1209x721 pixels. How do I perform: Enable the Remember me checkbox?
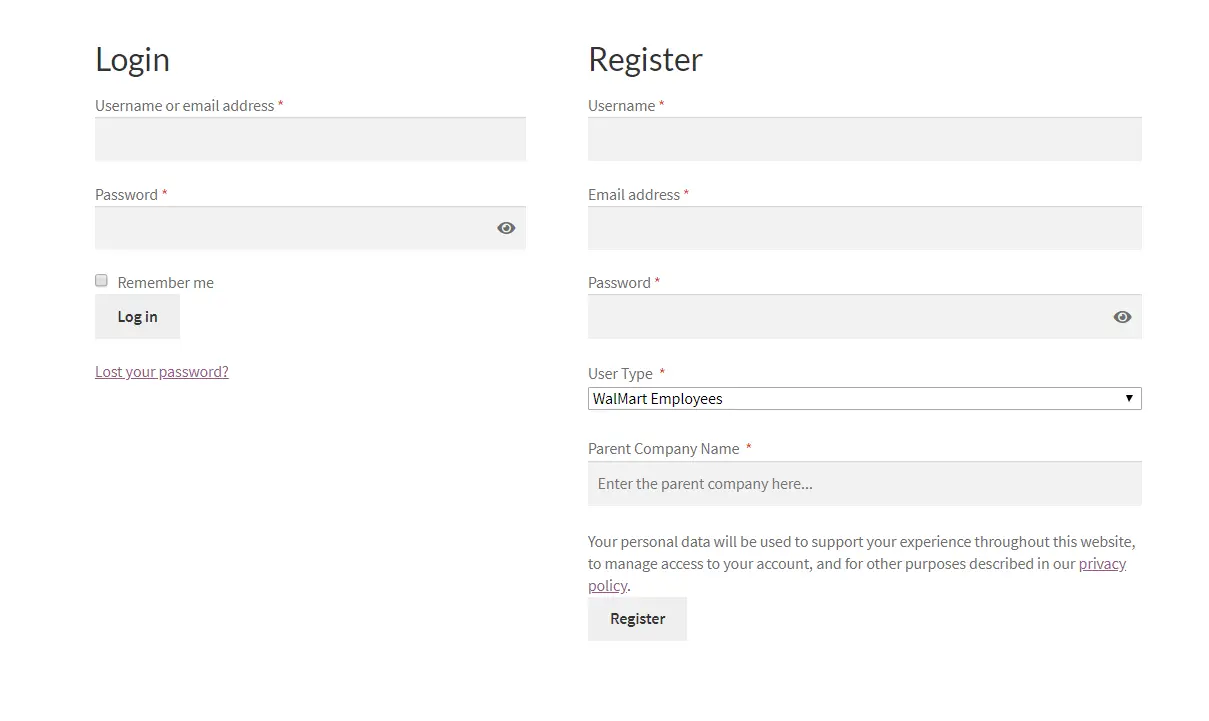[x=101, y=281]
